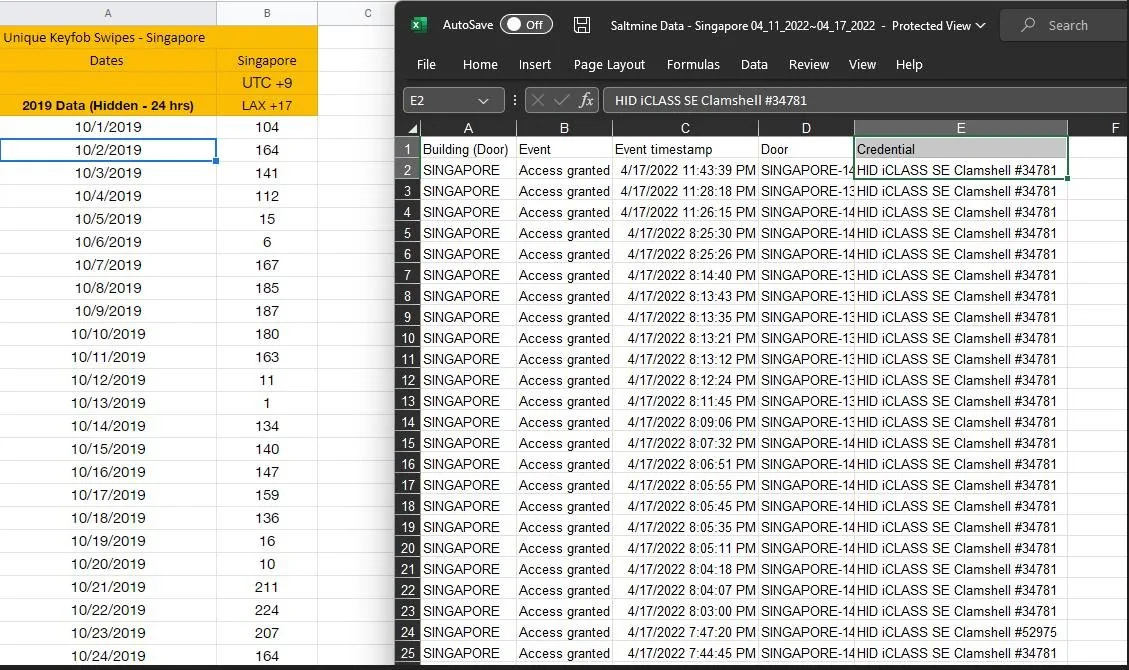
Task: Select column D header in Excel
Action: tap(806, 128)
